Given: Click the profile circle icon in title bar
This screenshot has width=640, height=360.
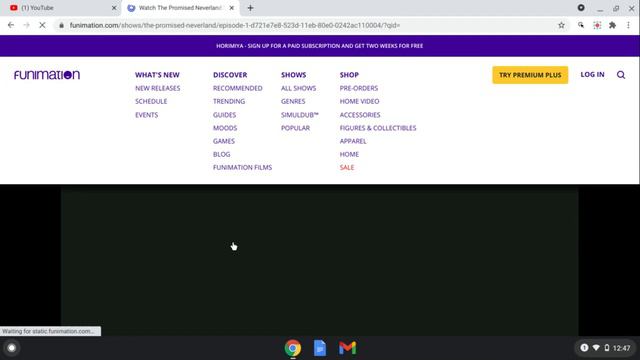Looking at the screenshot, I should click(581, 7).
